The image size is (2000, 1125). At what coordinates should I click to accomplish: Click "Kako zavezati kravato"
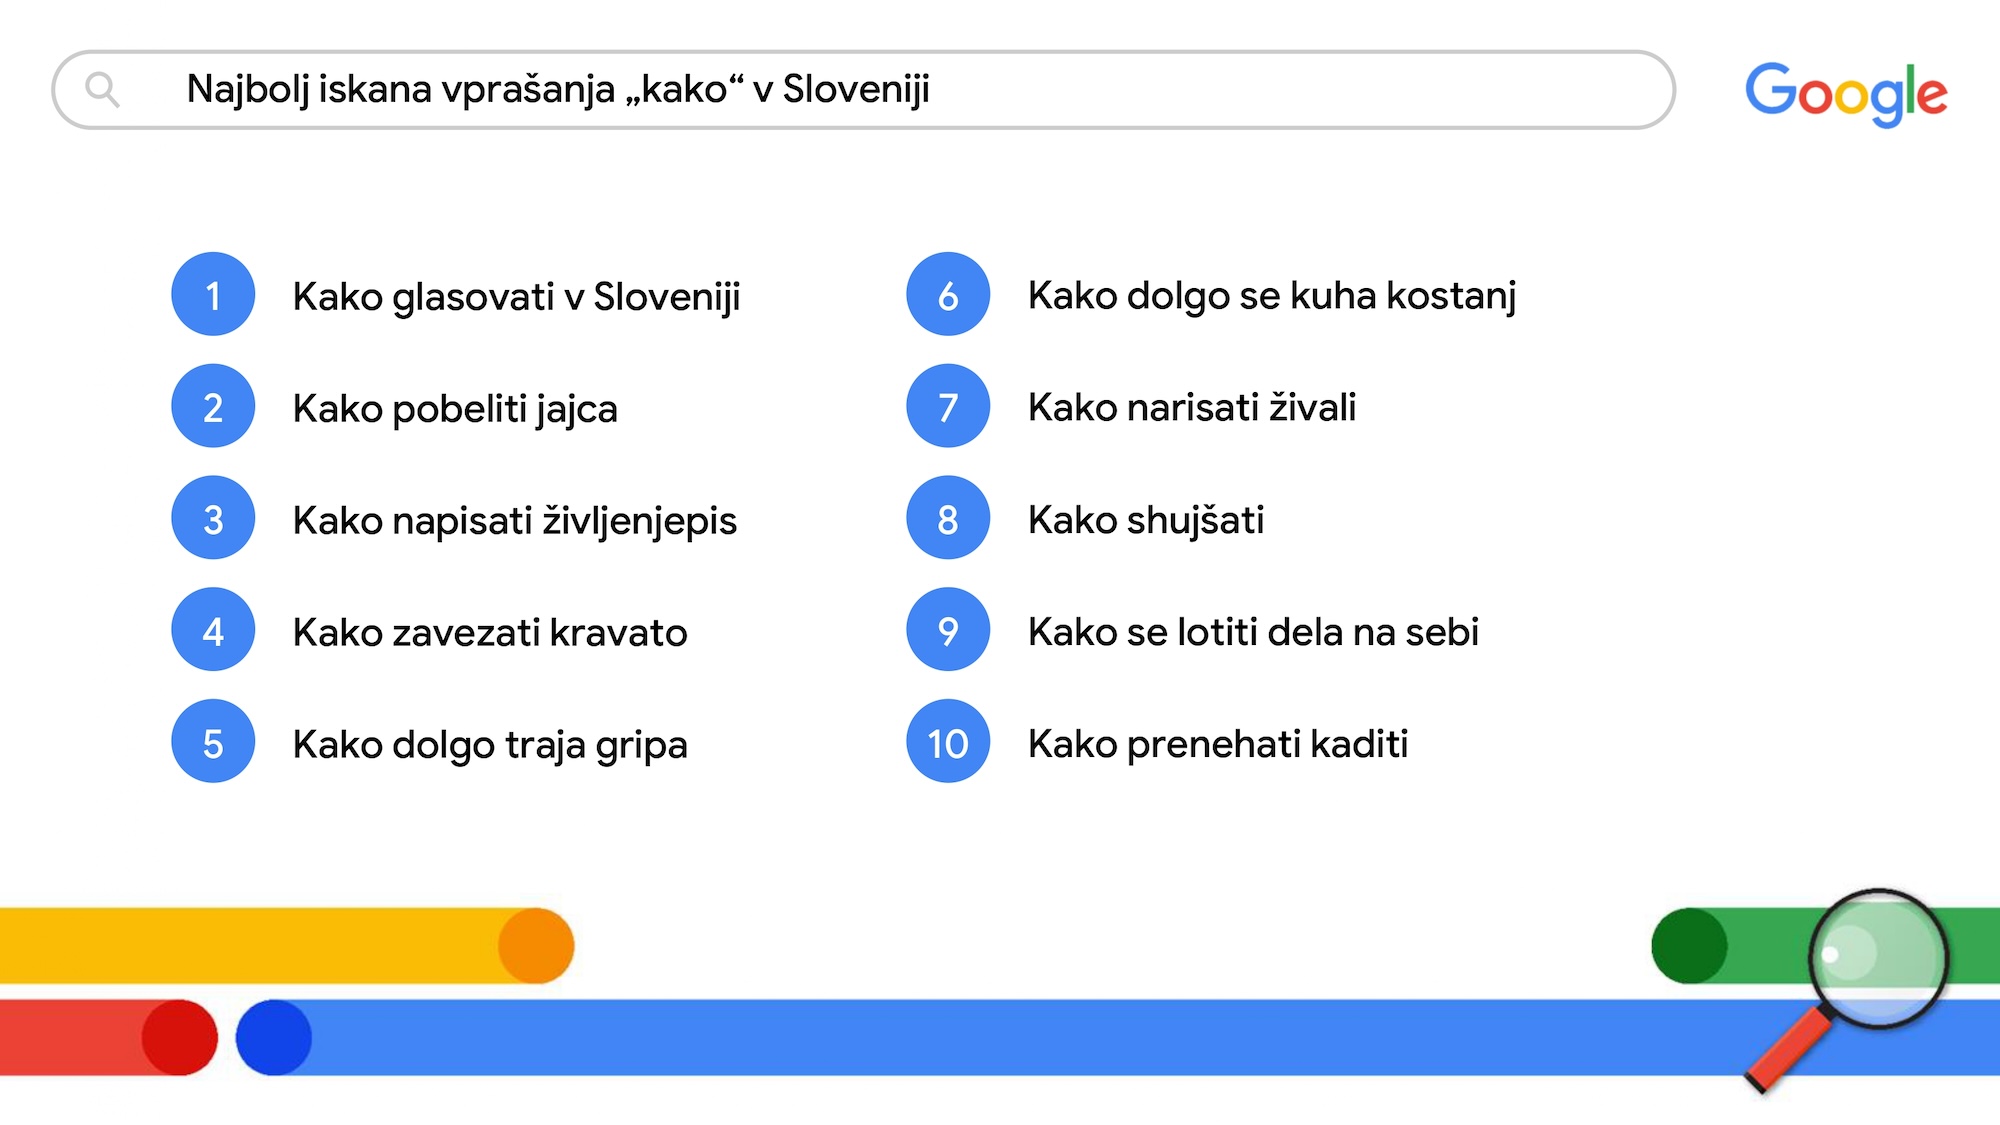coord(490,633)
